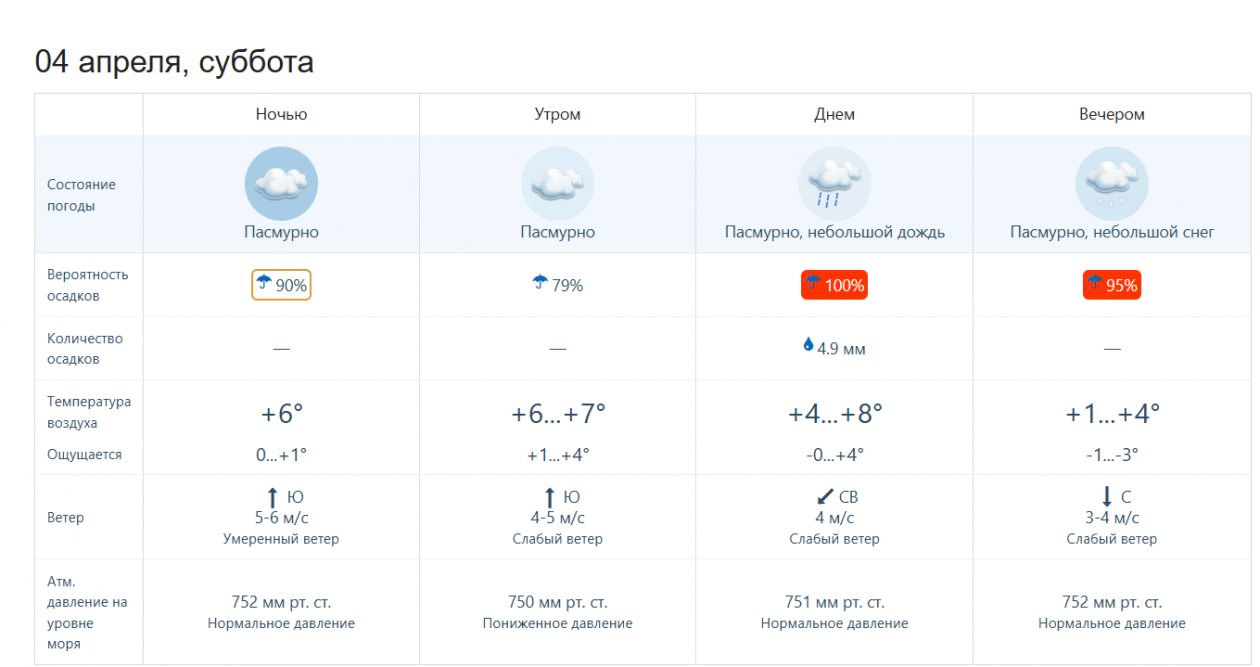Screen dimensions: 1260x667
Task: Click the morning overcast cloud icon
Action: tap(558, 184)
